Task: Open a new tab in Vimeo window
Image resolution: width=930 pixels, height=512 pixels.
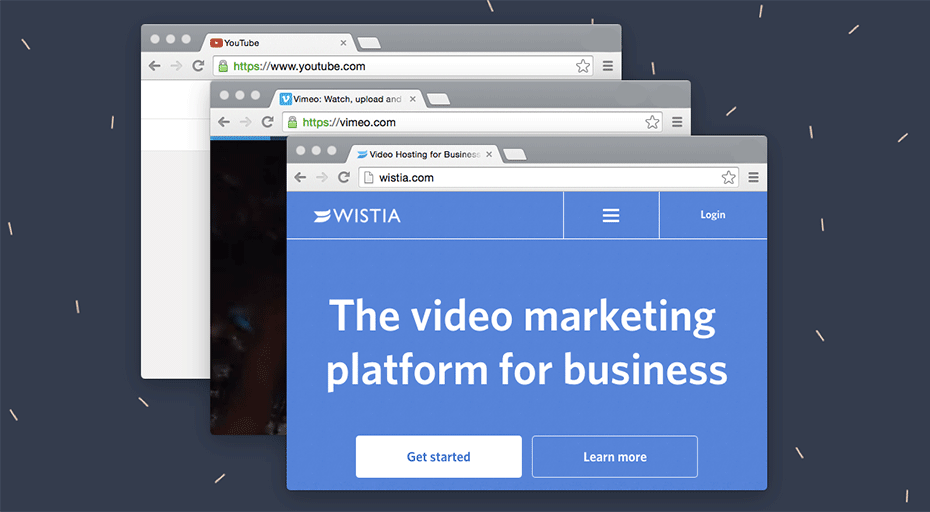Action: (438, 98)
